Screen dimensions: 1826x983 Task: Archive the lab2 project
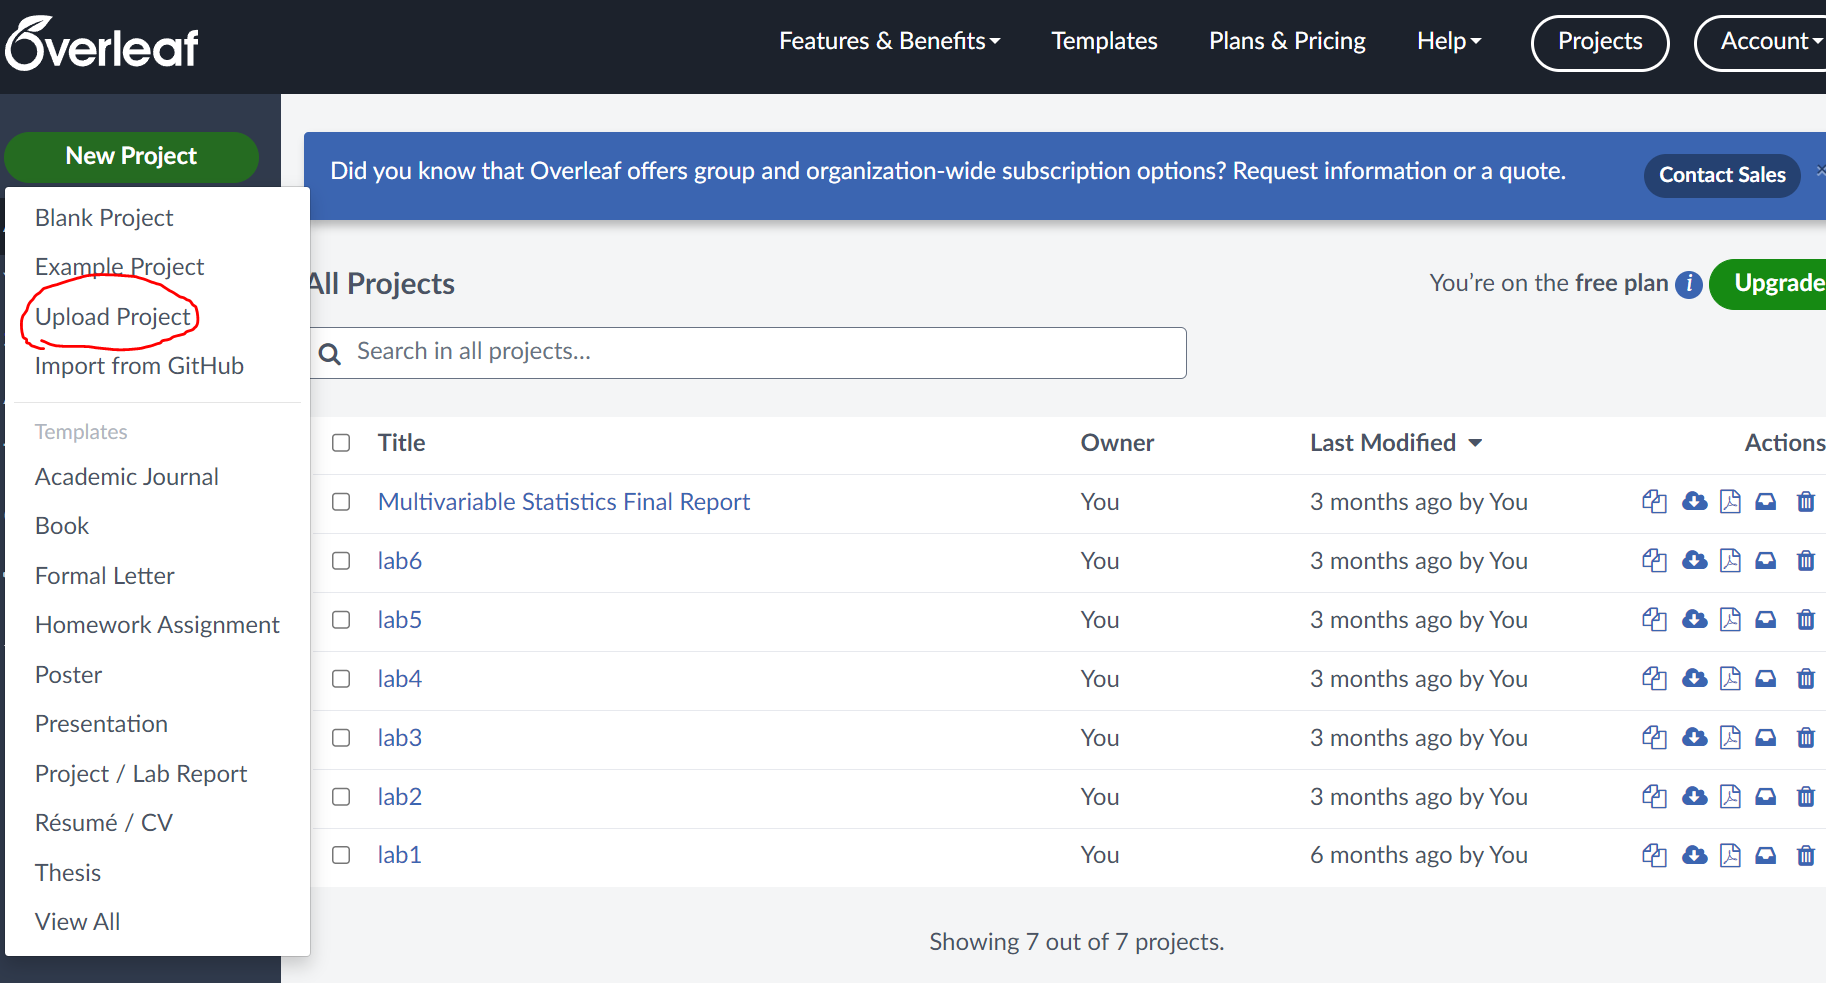(1766, 797)
